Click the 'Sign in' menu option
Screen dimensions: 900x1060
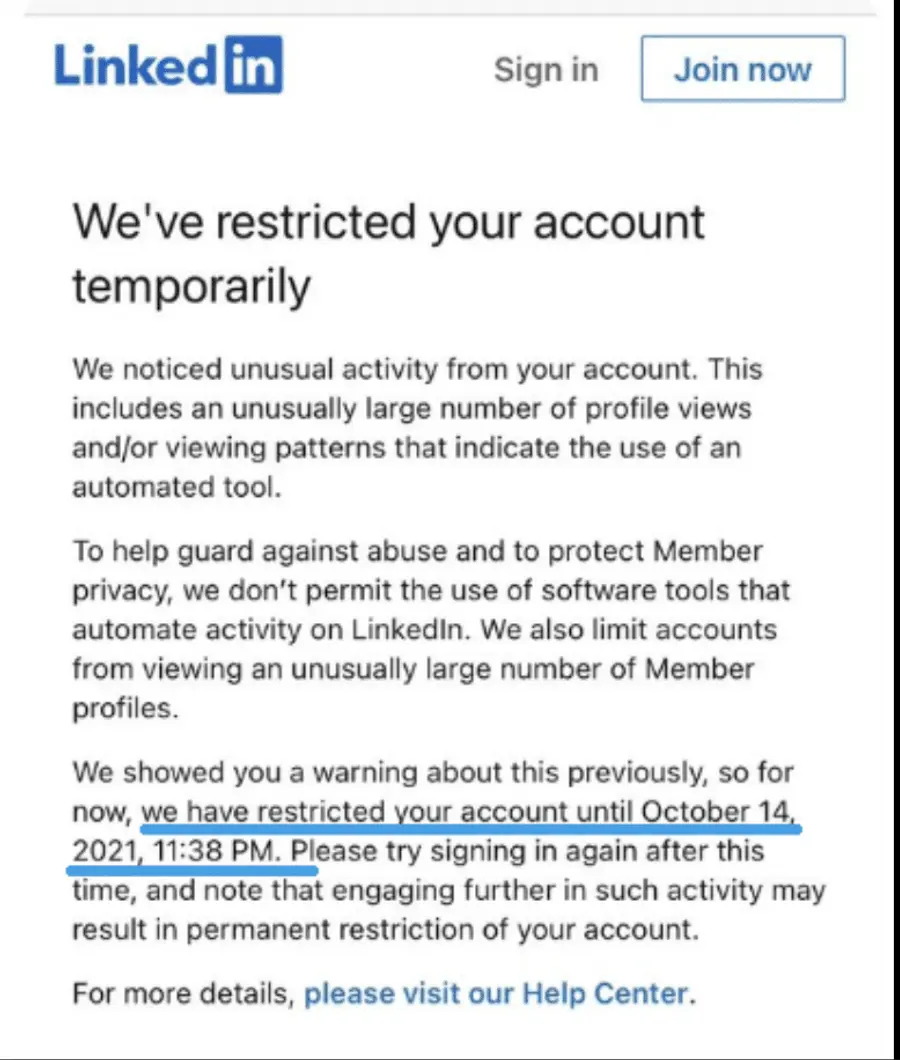tap(546, 69)
